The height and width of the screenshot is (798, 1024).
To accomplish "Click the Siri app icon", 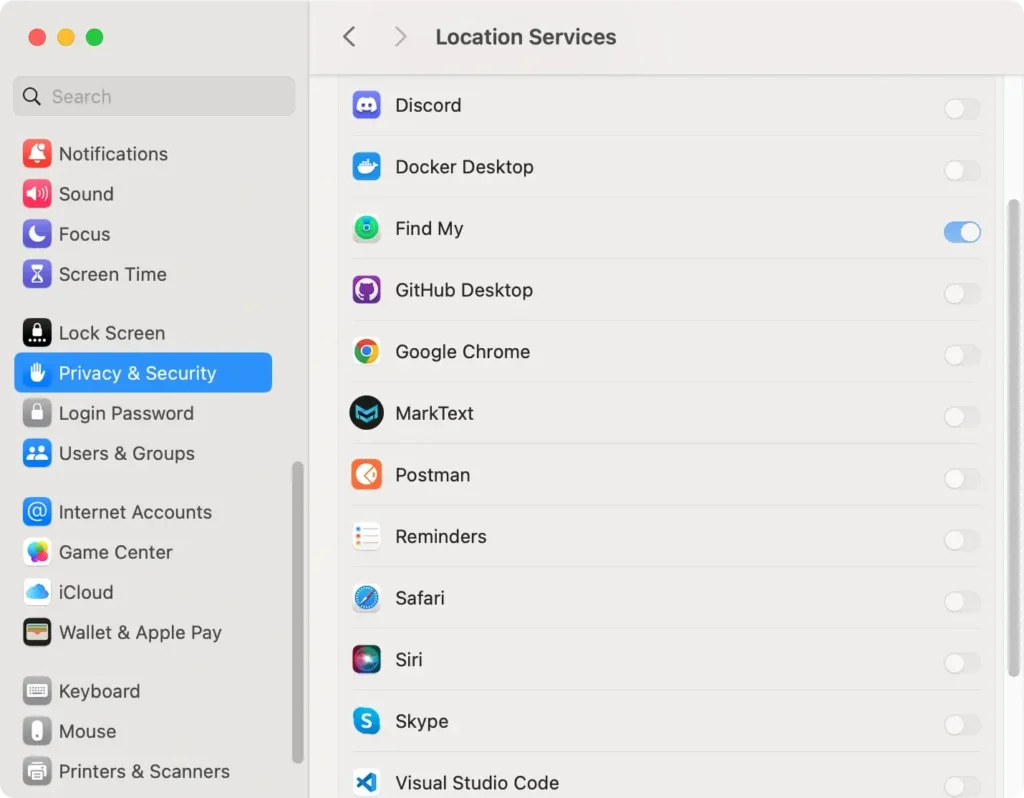I will click(366, 660).
